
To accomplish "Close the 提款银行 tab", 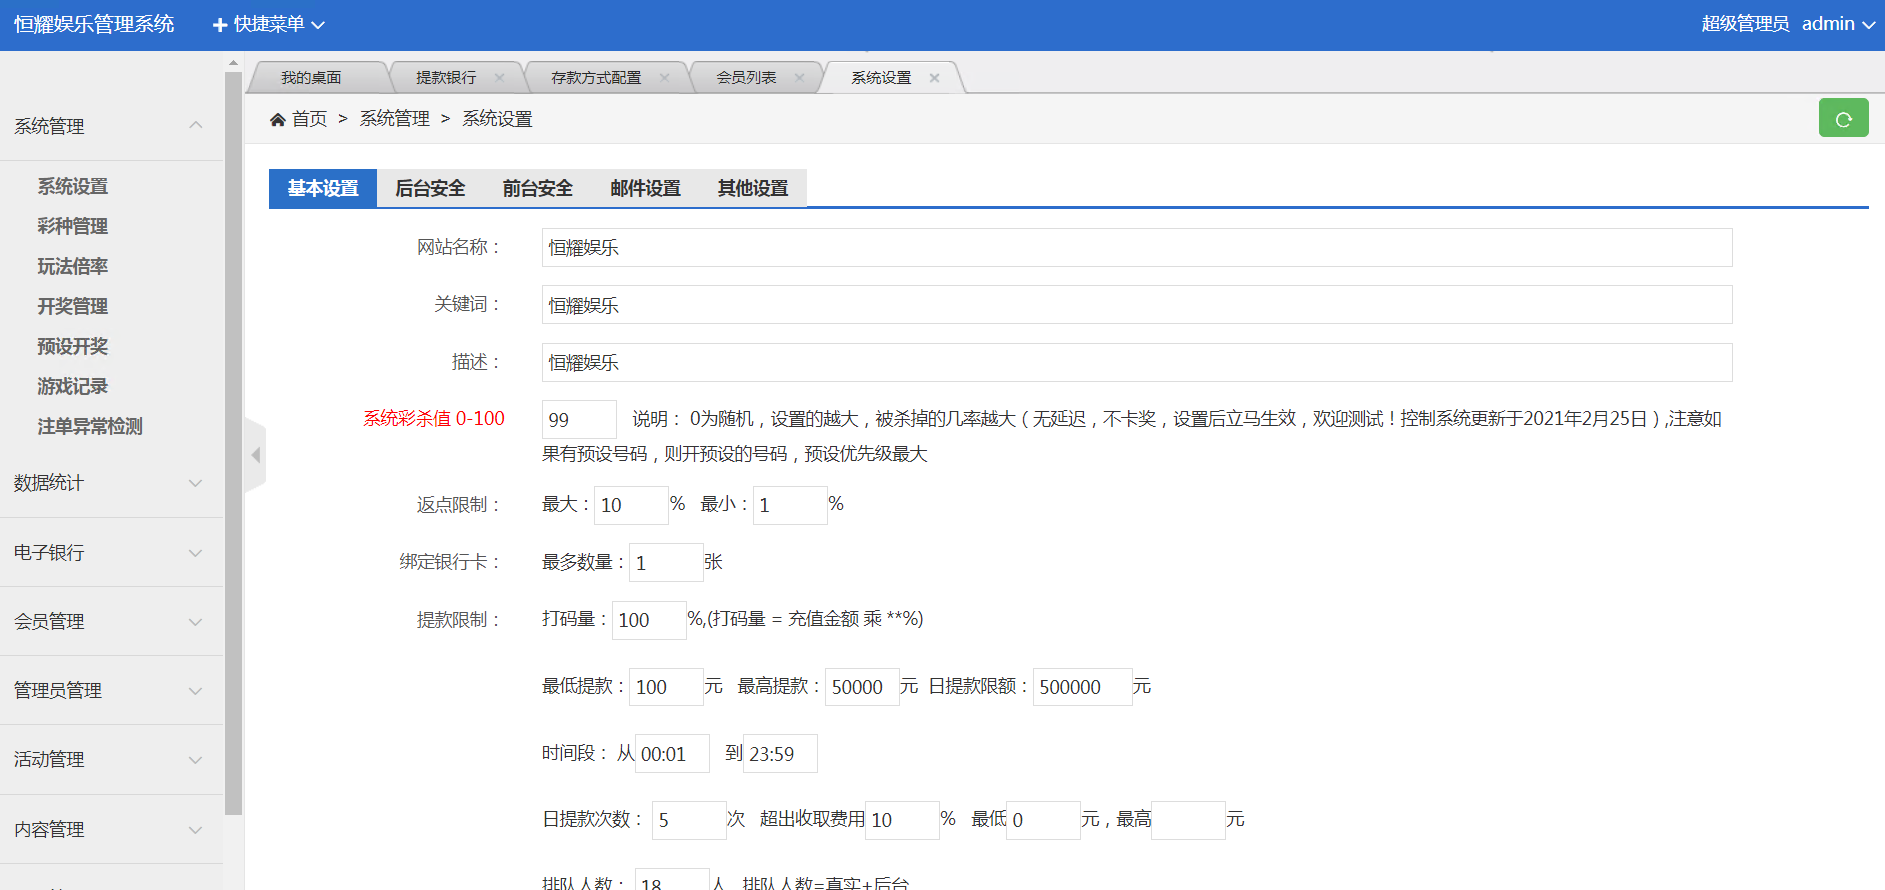I will pos(499,78).
